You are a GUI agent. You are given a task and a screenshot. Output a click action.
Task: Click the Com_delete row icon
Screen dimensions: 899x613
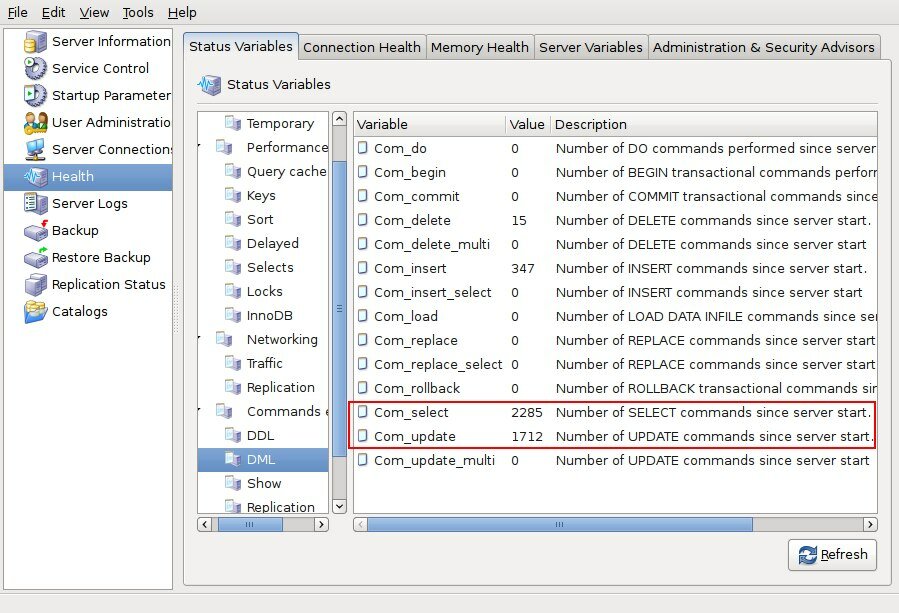click(362, 220)
